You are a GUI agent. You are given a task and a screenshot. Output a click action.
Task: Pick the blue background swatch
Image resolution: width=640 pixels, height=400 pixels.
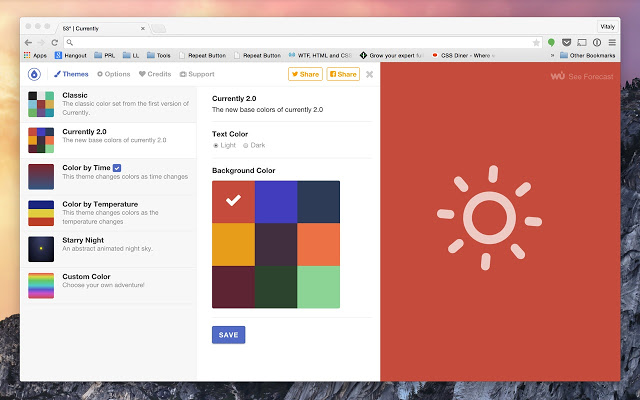276,202
